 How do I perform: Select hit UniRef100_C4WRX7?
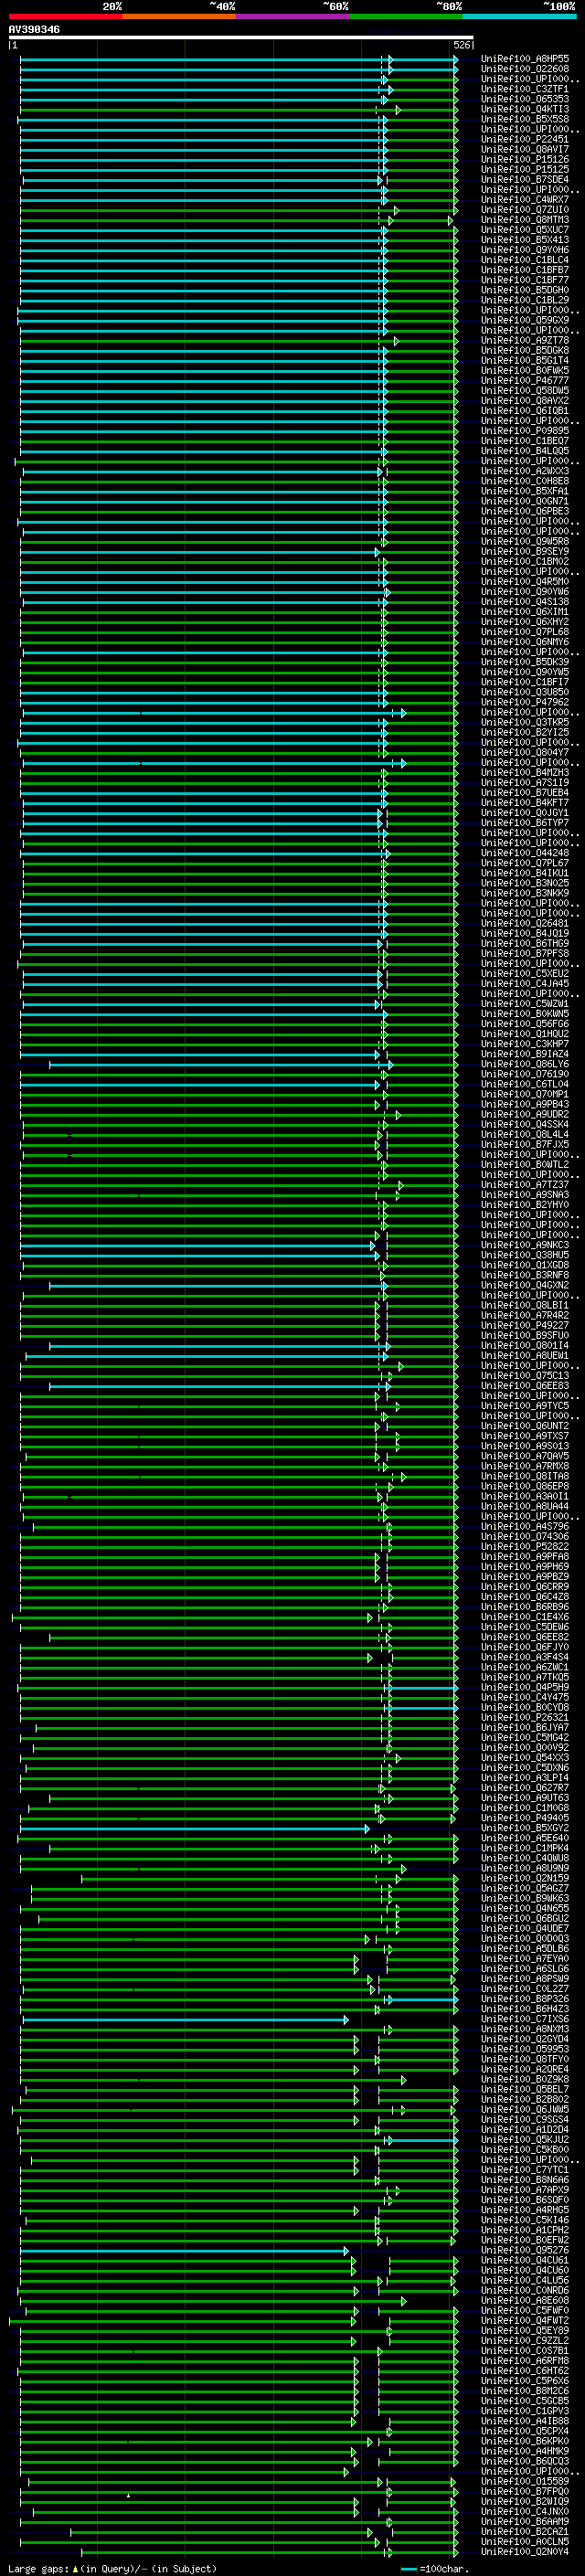(x=525, y=199)
